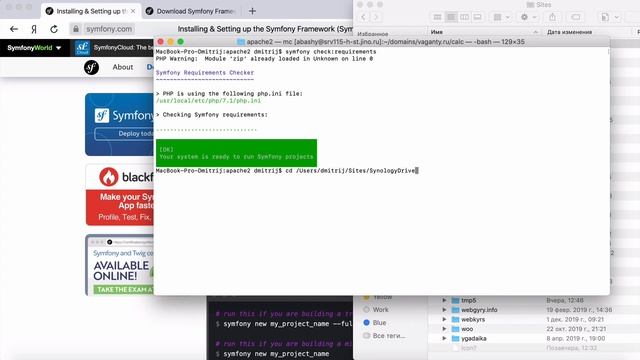Expand the webgyry.info folder
The image size is (640, 360).
point(444,310)
